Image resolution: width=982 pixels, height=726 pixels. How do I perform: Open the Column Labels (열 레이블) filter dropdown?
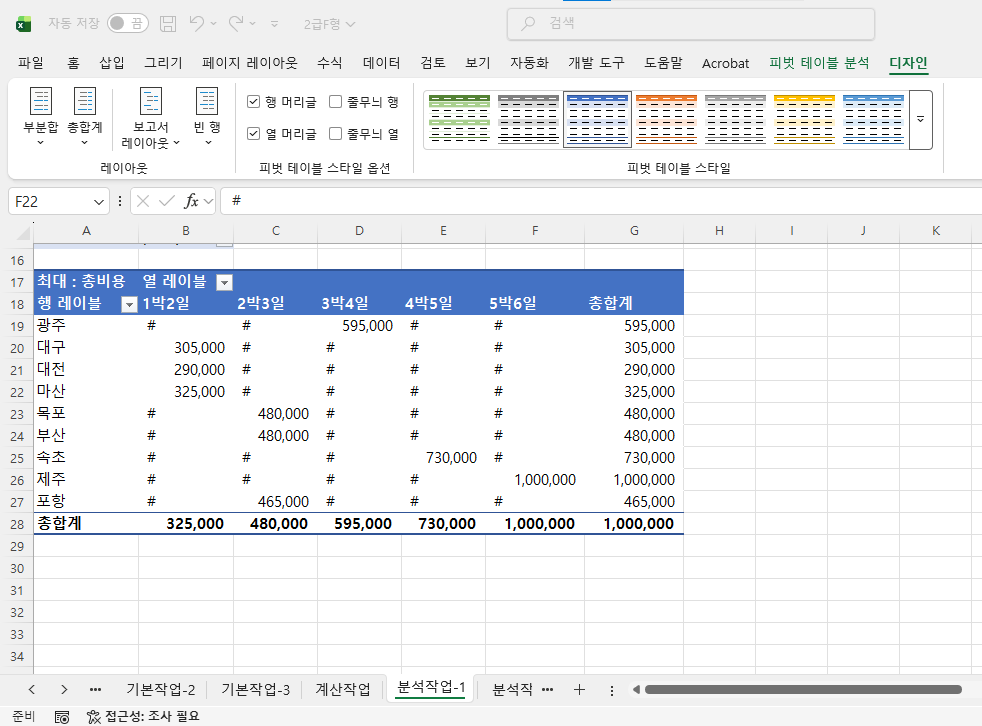point(224,282)
